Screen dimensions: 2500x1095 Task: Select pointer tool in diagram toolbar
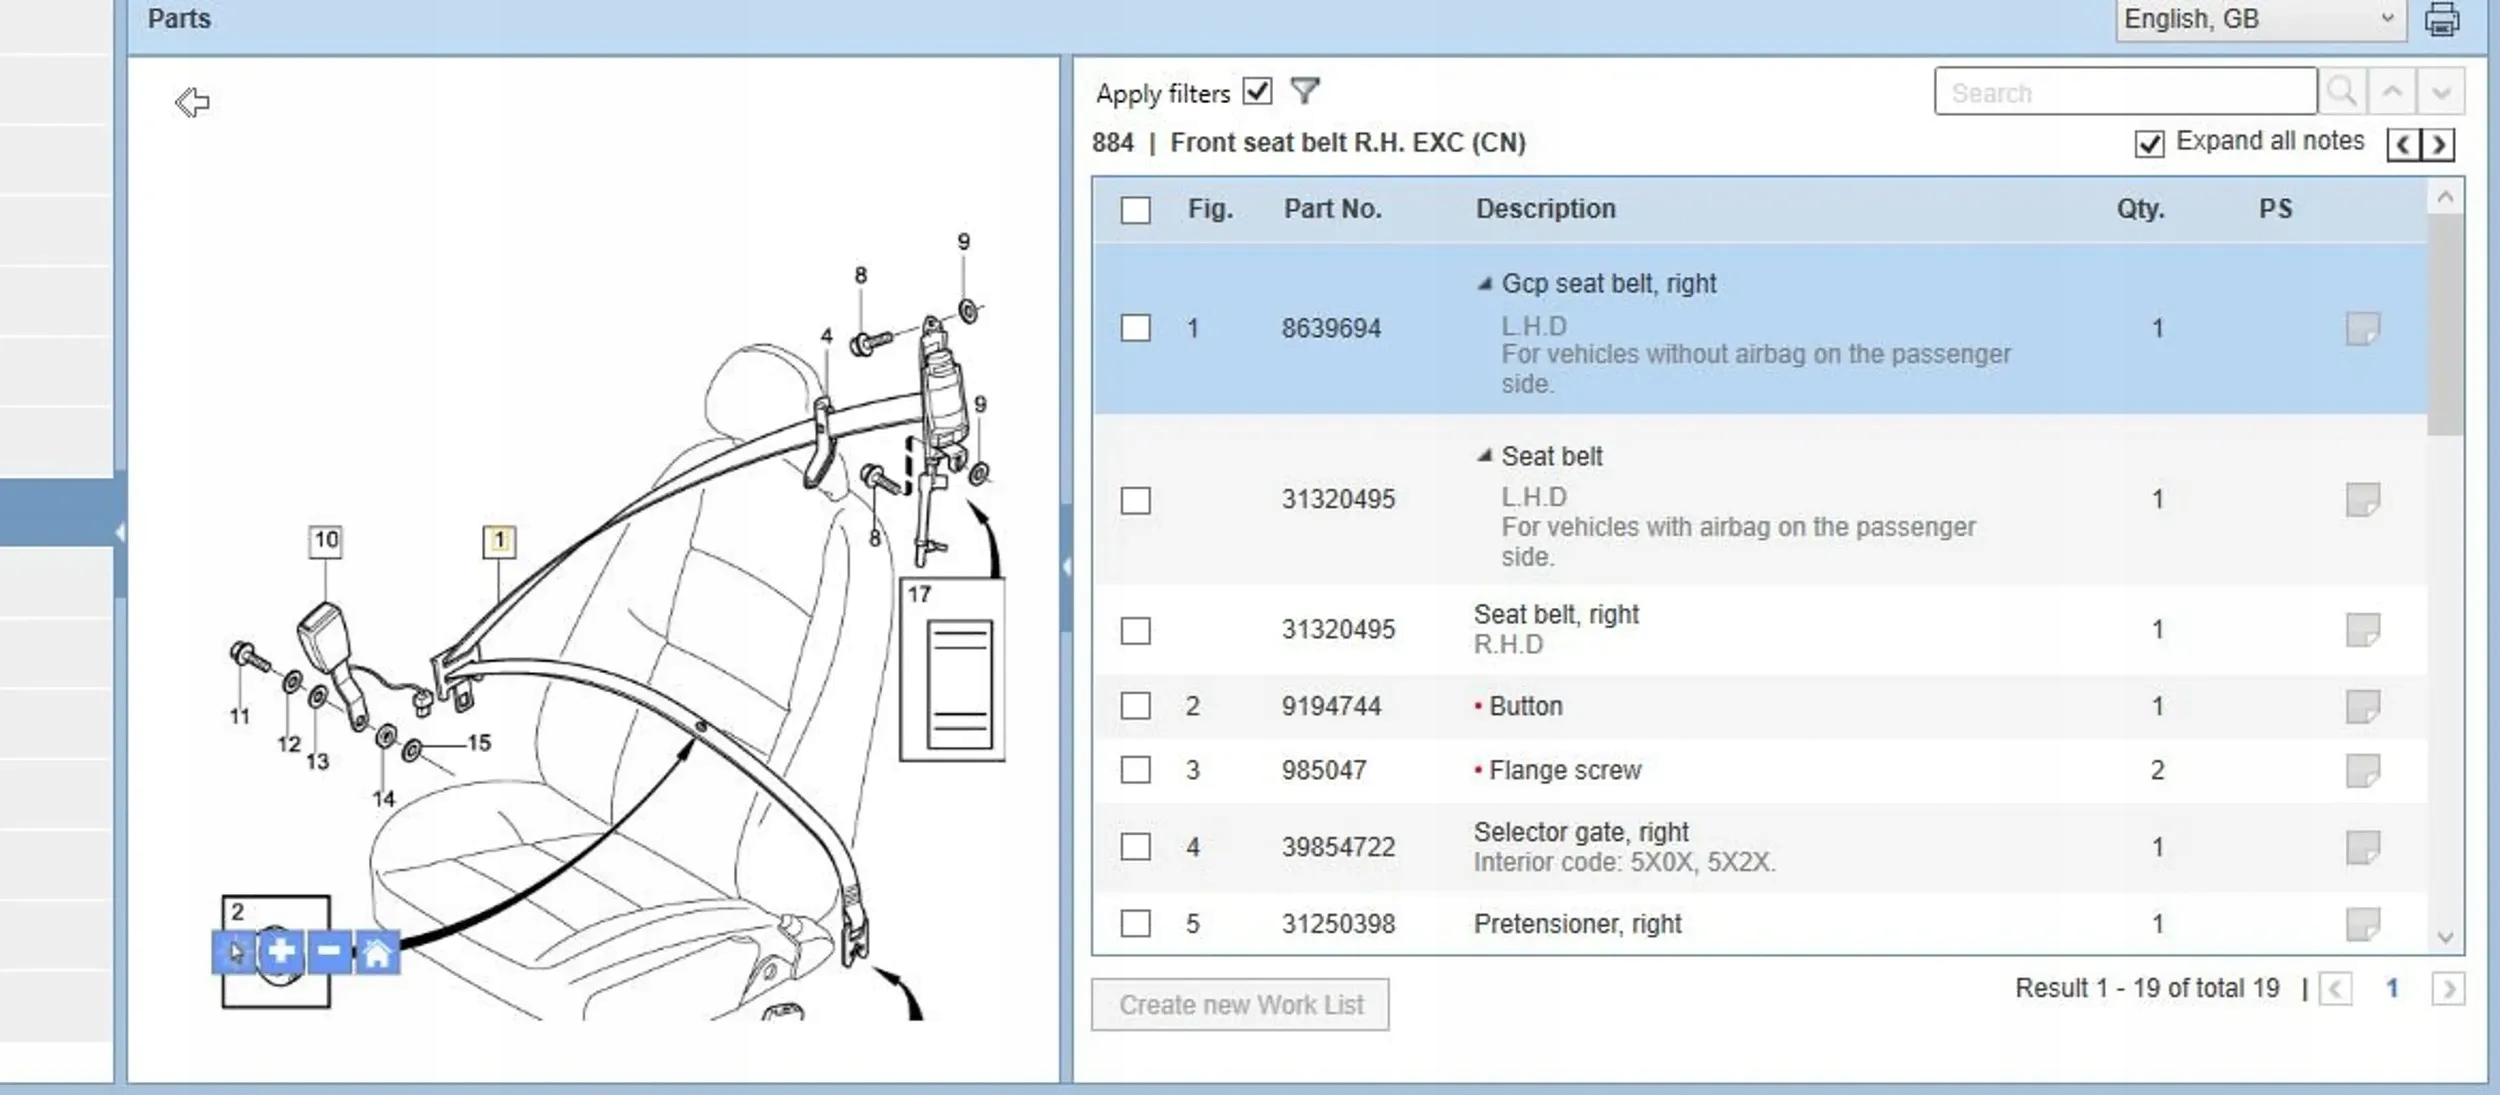click(x=235, y=951)
